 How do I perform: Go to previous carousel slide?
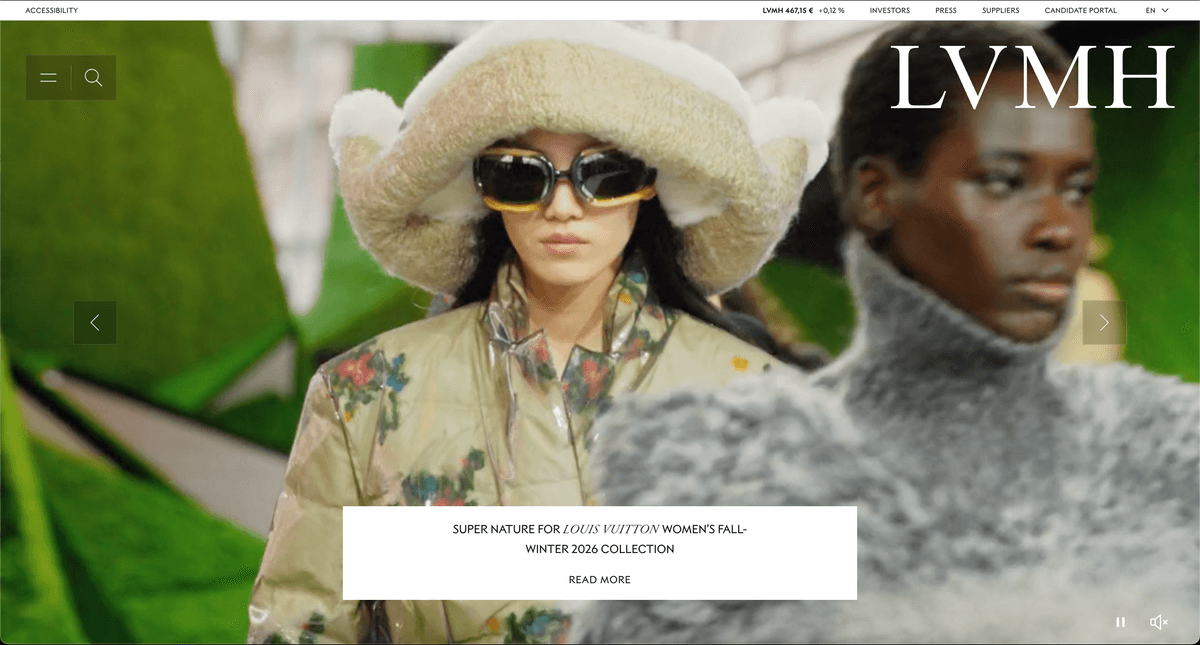pyautogui.click(x=95, y=322)
